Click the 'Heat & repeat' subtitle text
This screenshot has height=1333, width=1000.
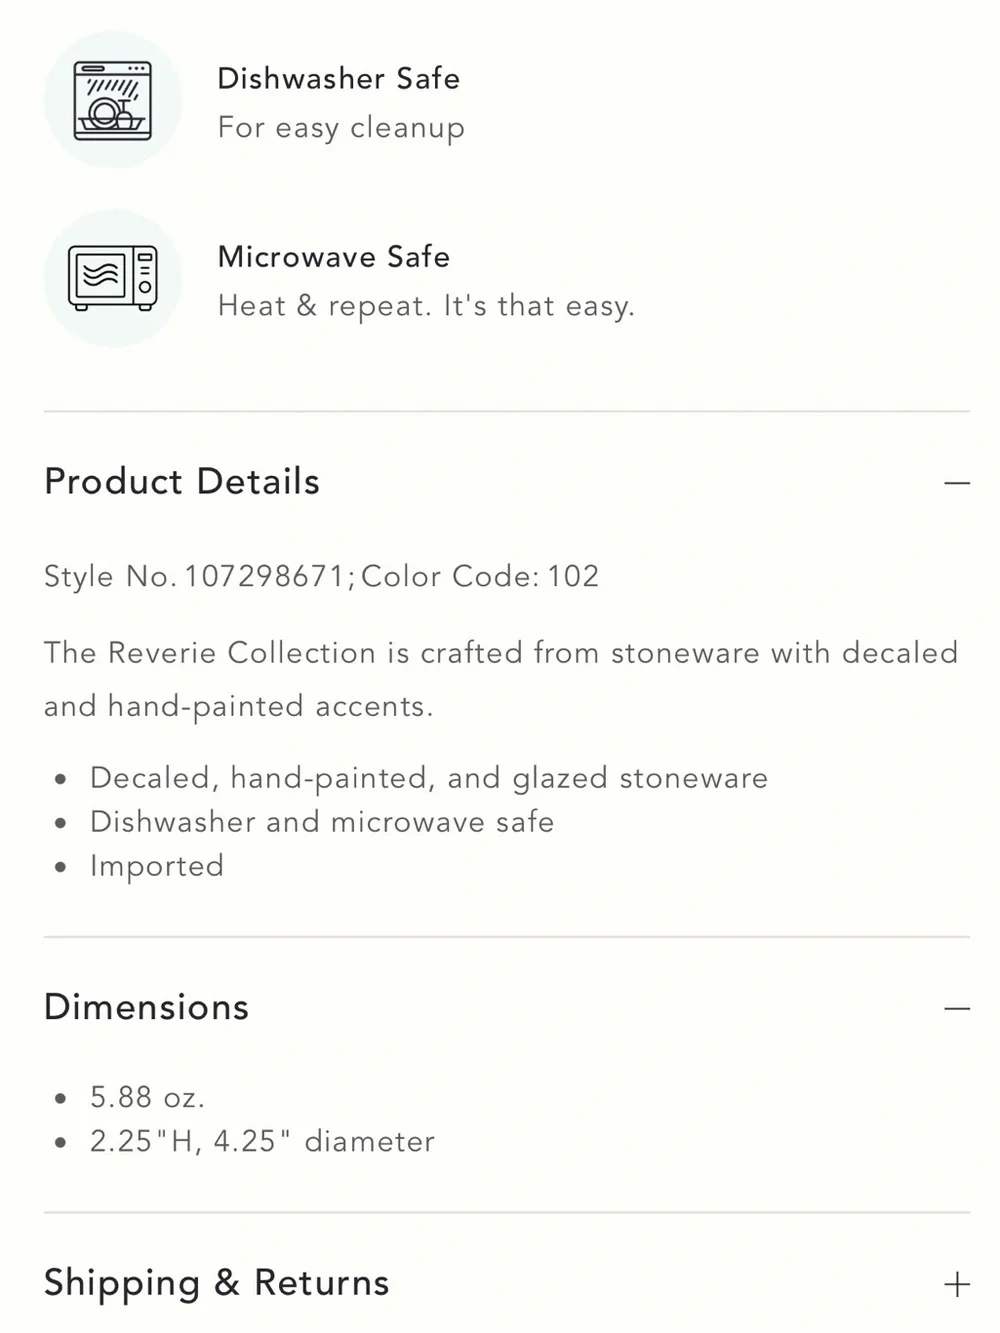[x=426, y=306]
